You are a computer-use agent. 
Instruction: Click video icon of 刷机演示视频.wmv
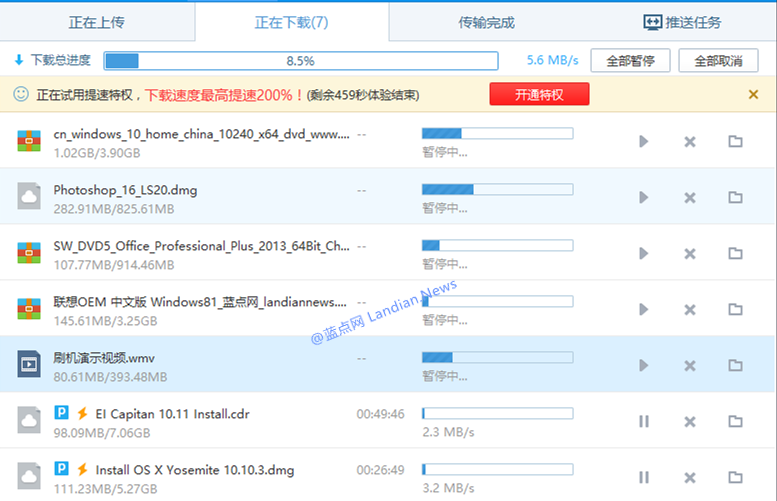coord(29,364)
